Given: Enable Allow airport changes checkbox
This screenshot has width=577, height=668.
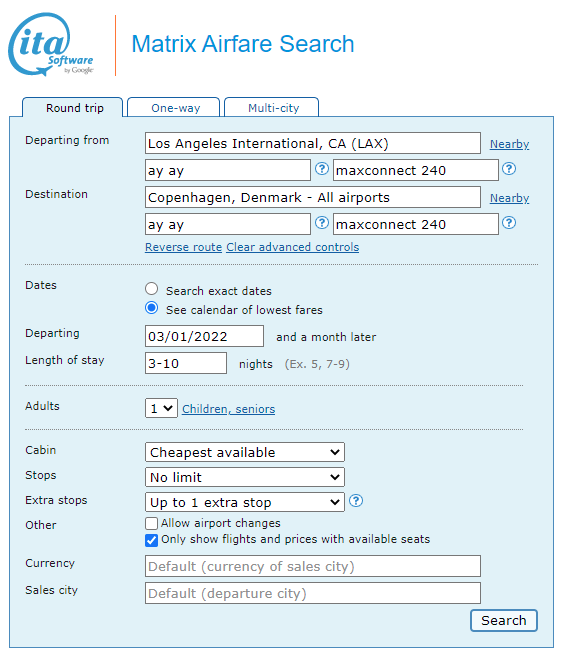Looking at the screenshot, I should [x=151, y=523].
